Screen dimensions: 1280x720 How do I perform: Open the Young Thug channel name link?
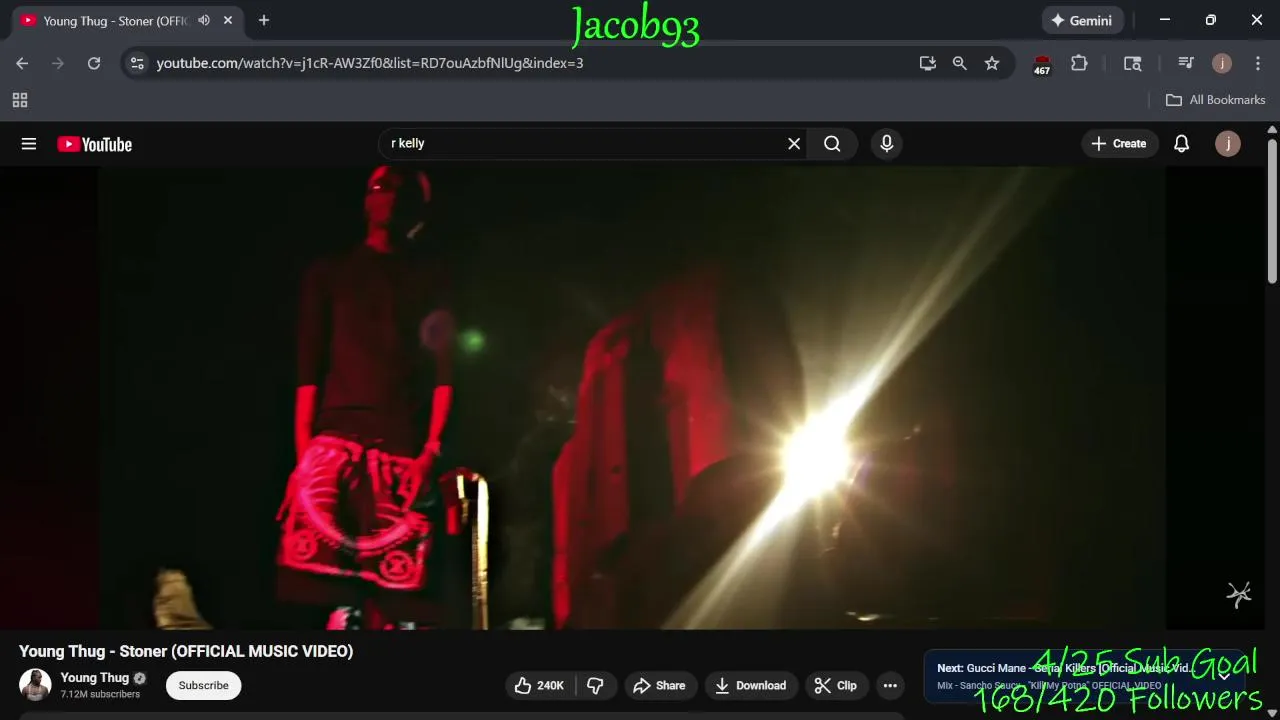95,678
